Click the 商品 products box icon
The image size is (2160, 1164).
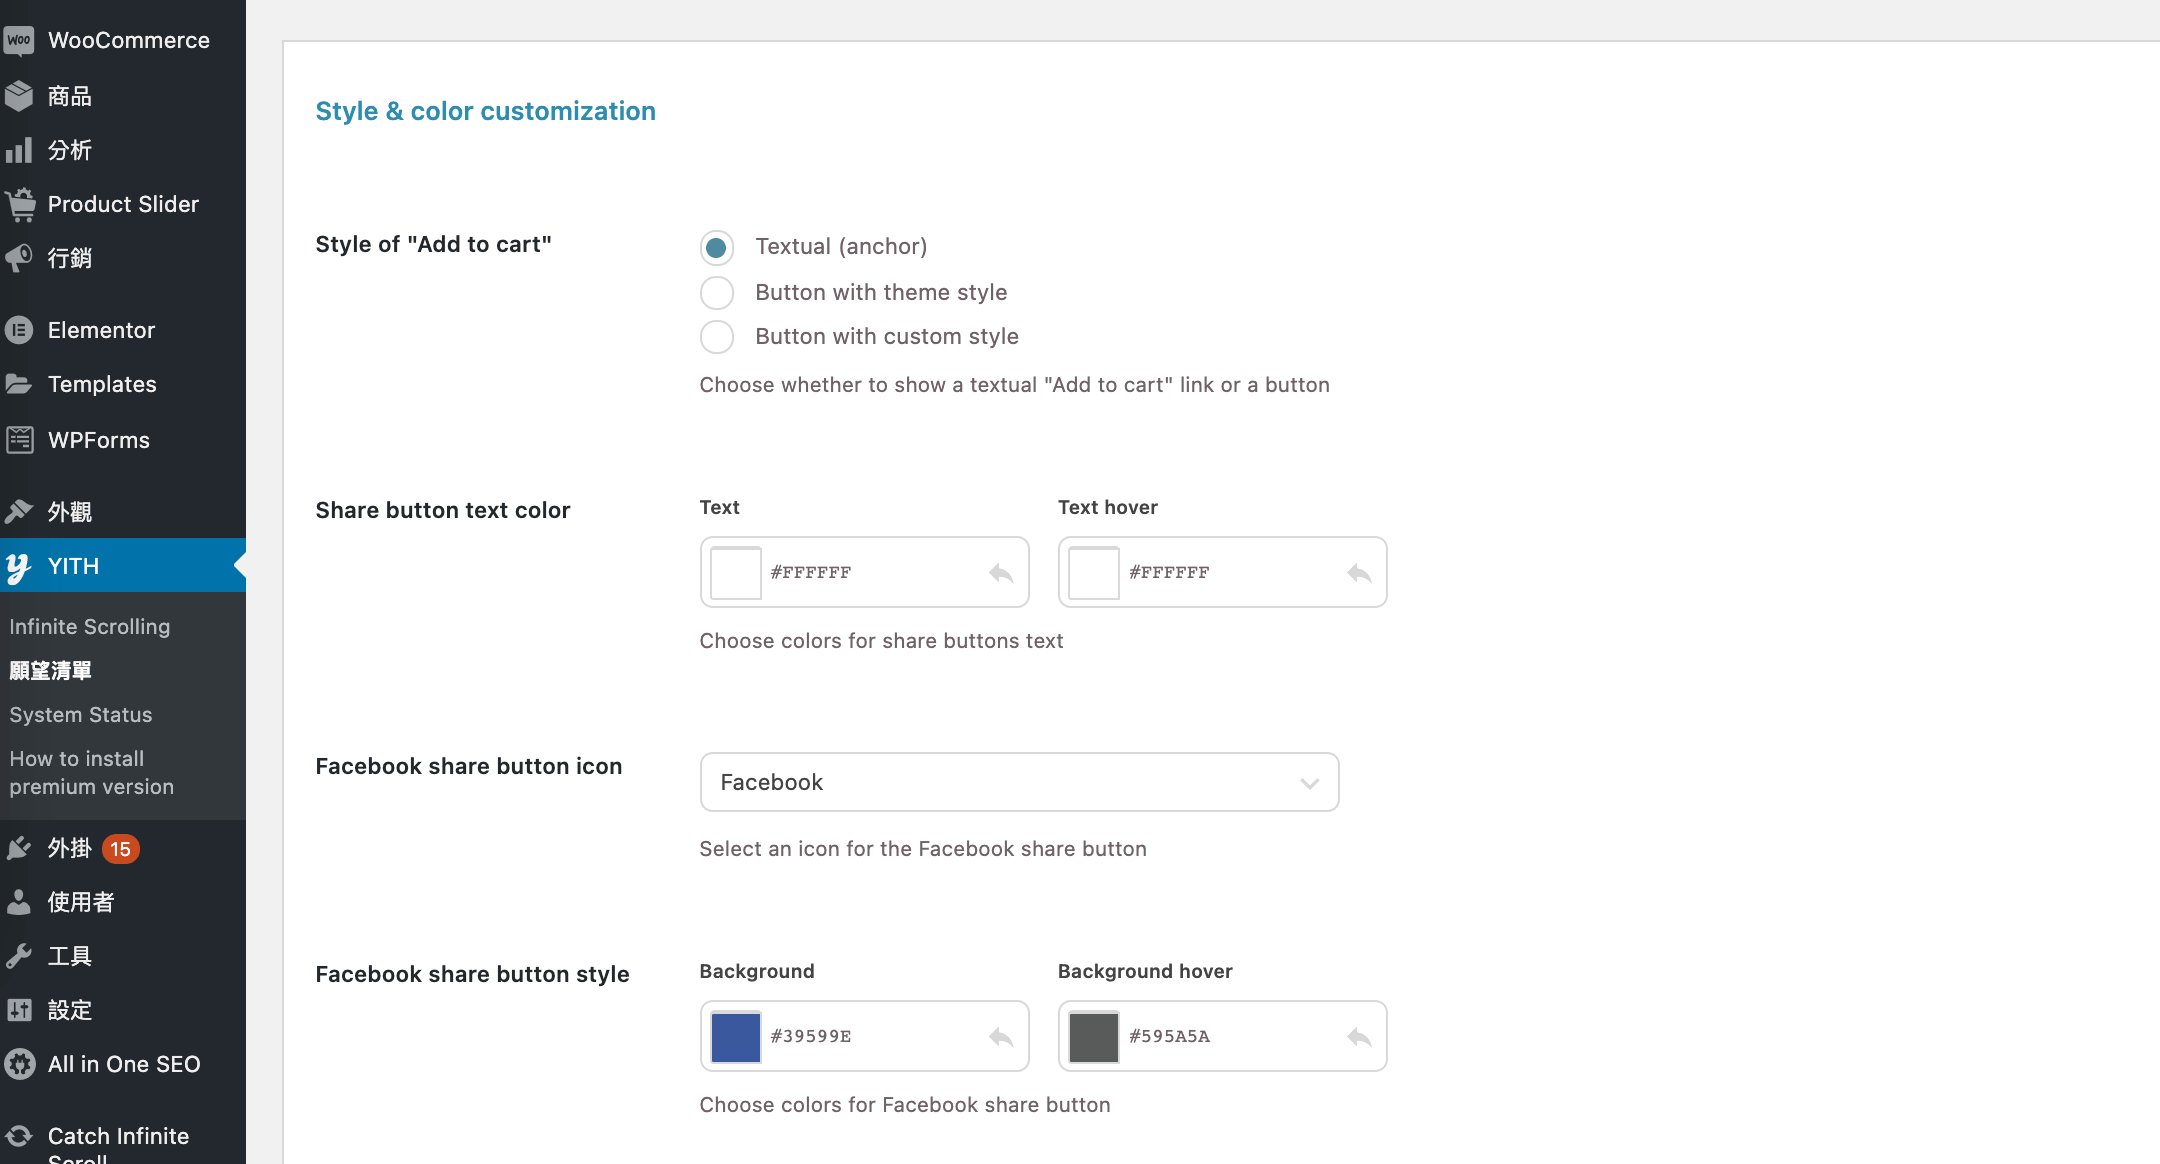(x=19, y=96)
